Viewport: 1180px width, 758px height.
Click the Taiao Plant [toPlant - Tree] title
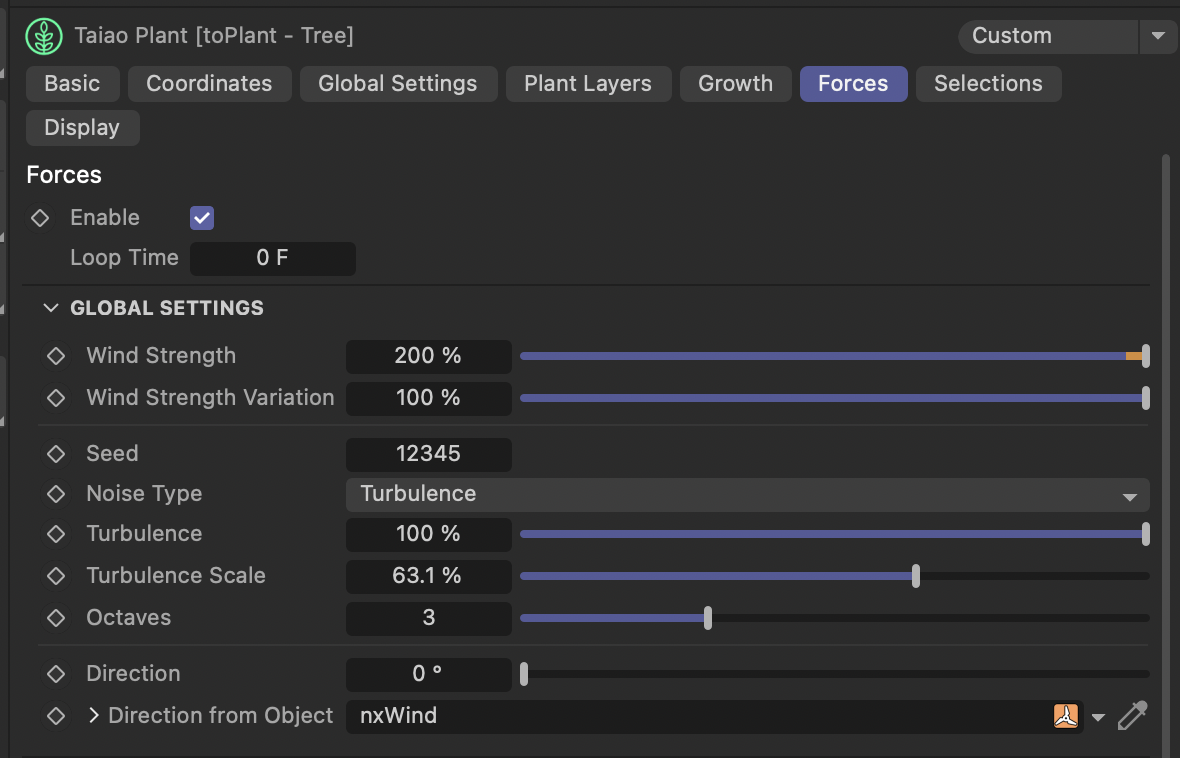tap(214, 35)
